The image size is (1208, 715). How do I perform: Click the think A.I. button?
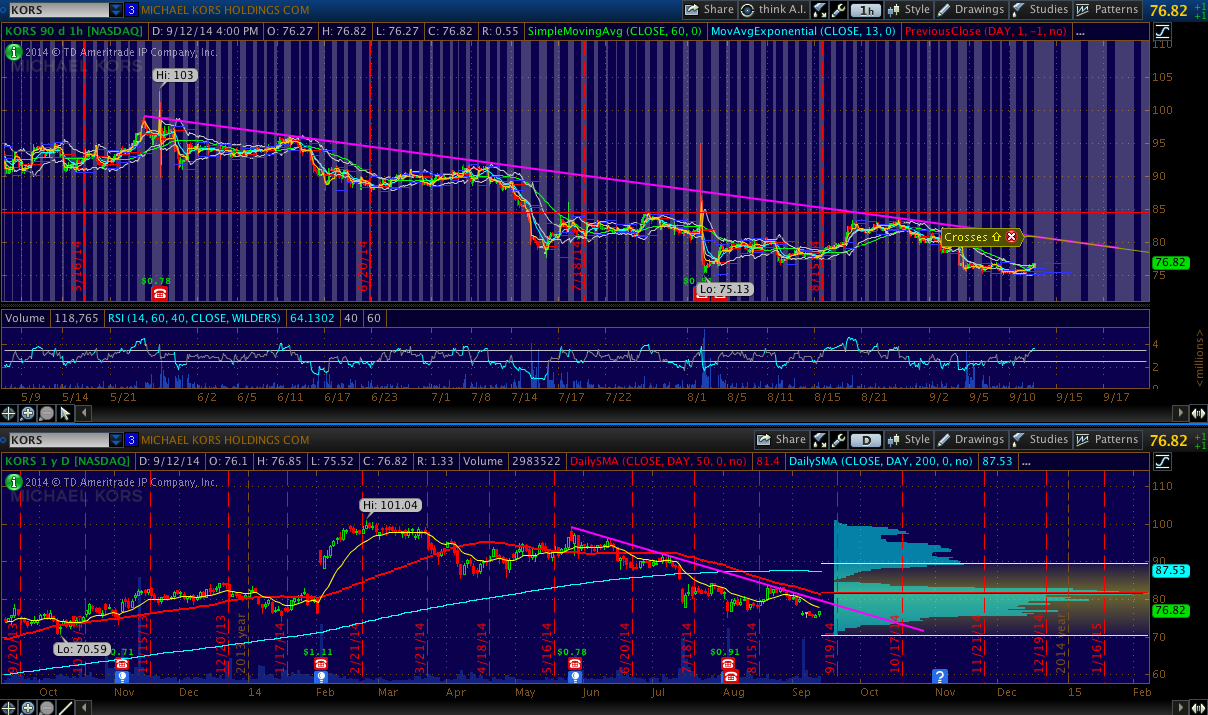click(x=773, y=10)
